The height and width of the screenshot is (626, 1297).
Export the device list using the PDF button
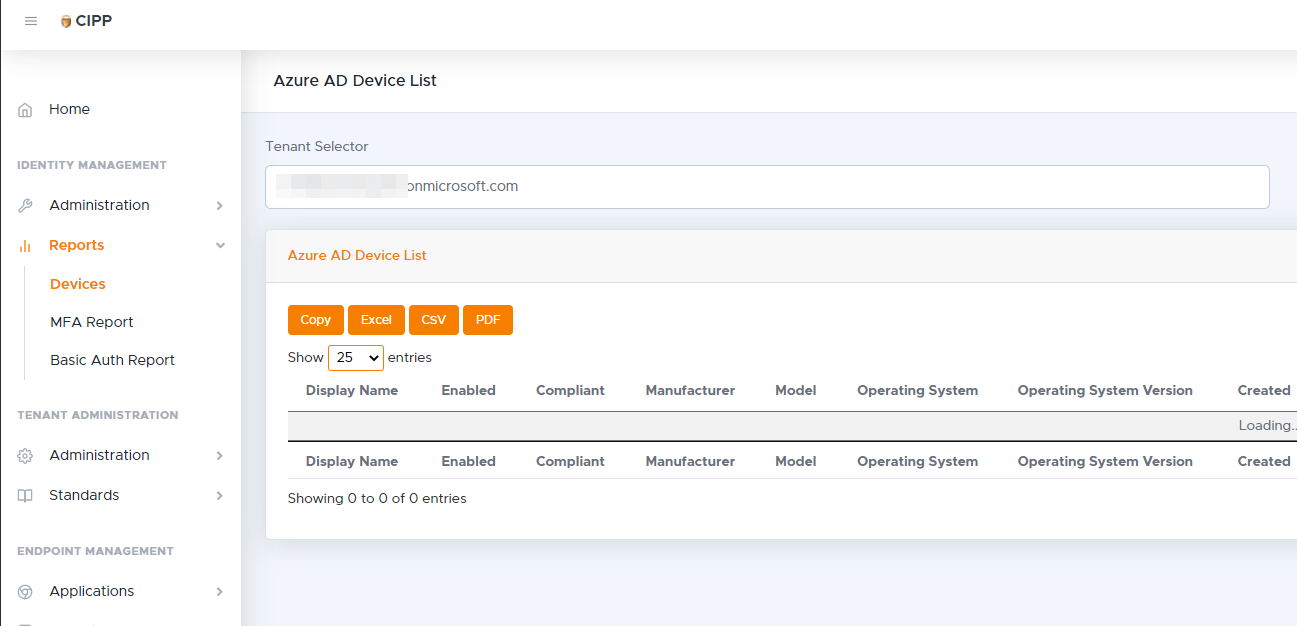pos(487,319)
